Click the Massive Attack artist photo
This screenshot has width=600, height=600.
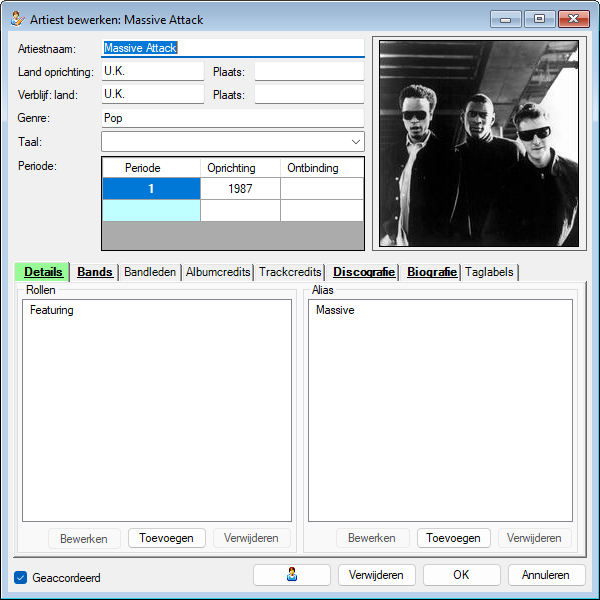pyautogui.click(x=479, y=143)
